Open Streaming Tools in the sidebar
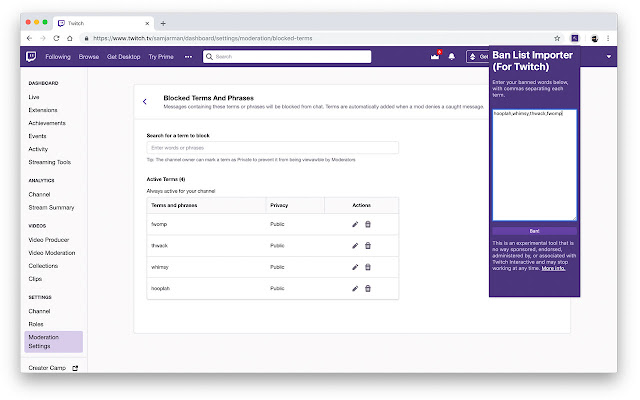Viewport: 640px width, 400px height. (50, 162)
